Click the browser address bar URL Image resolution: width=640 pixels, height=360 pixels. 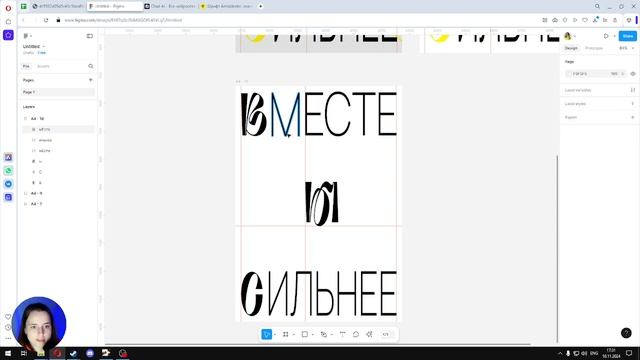[x=123, y=20]
